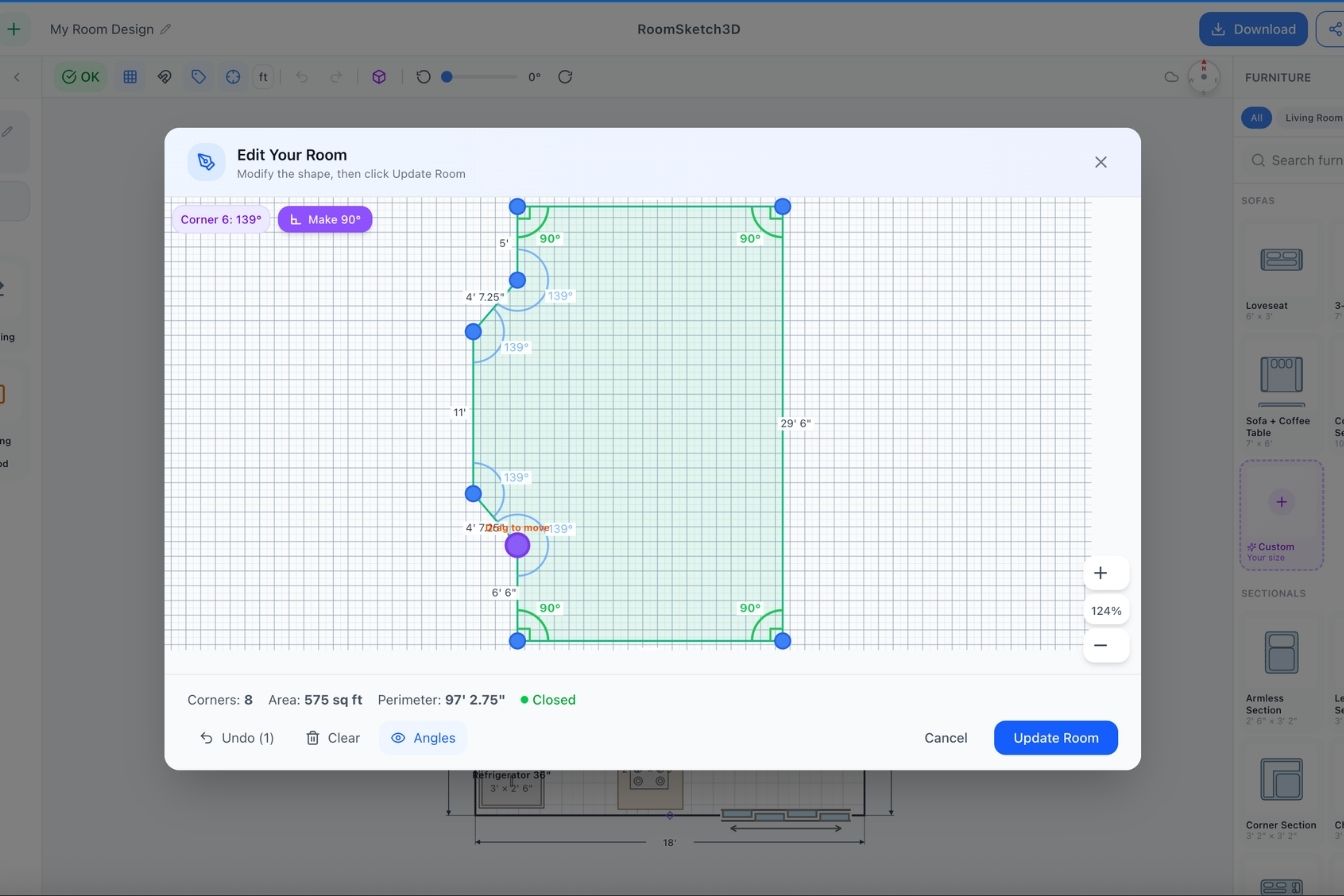Toggle the magnet snapping icon
1344x896 pixels.
point(165,77)
